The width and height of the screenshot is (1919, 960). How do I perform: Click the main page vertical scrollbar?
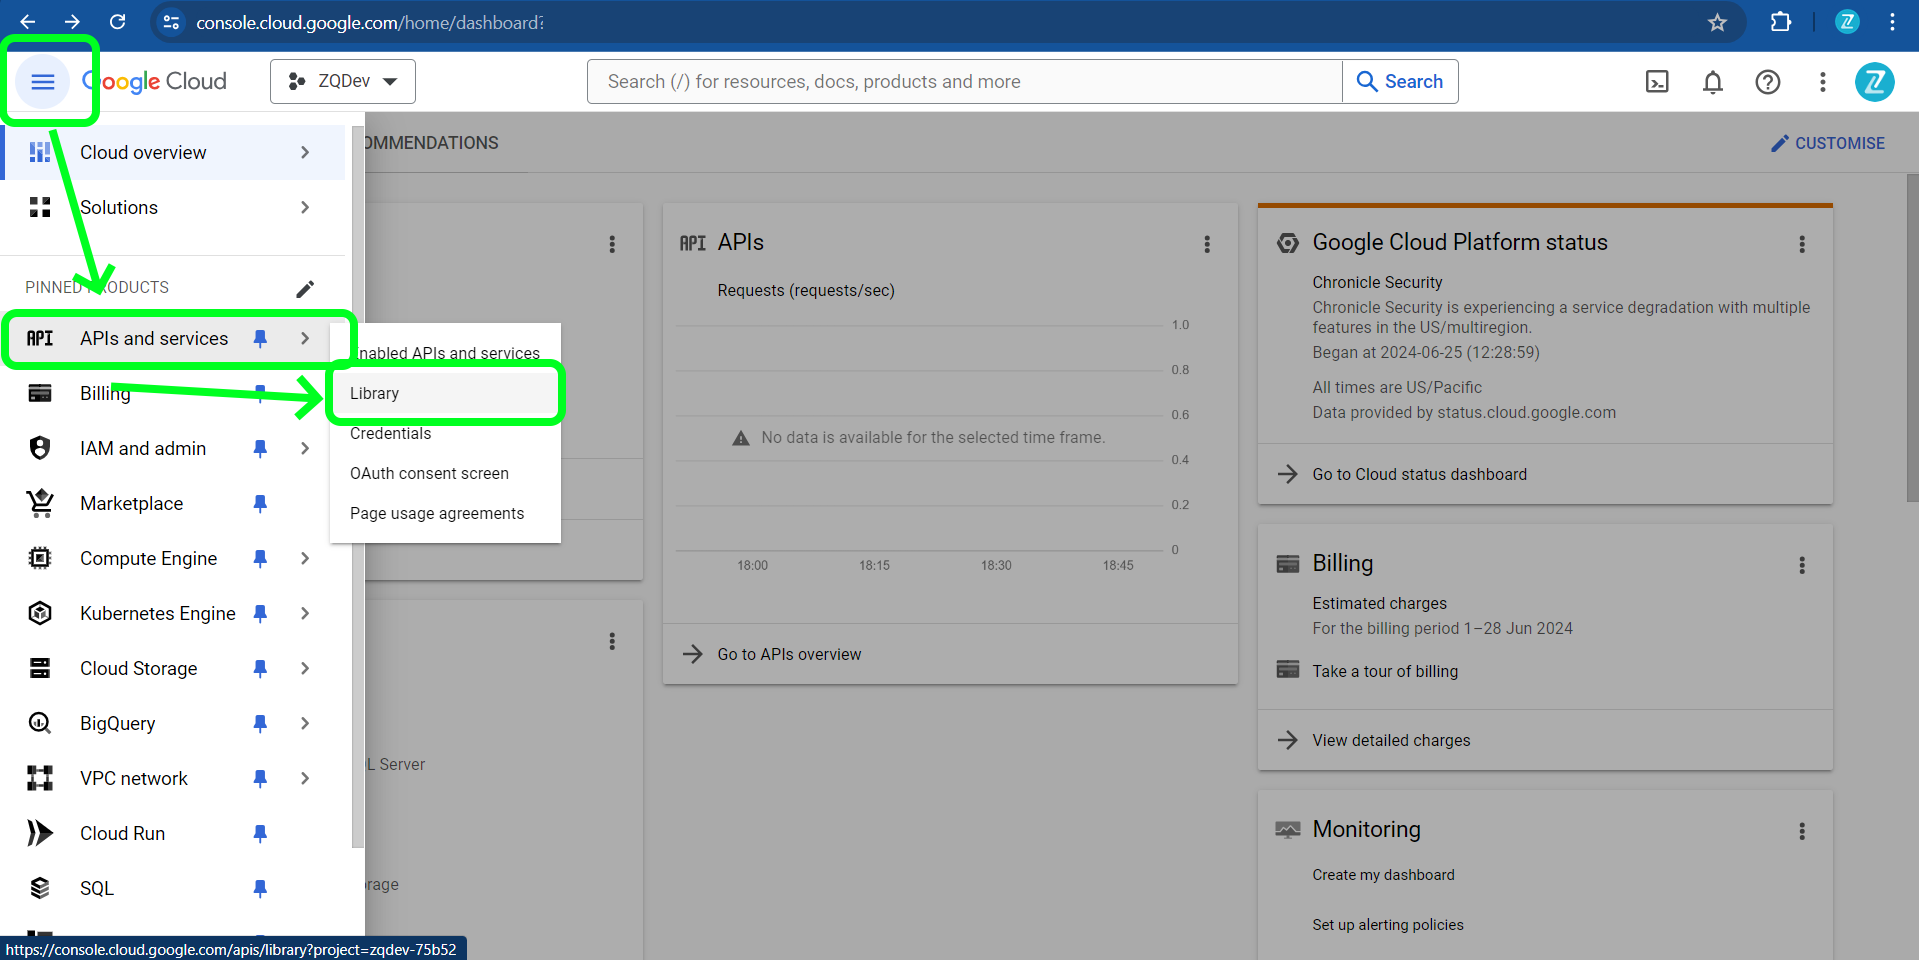[x=1912, y=338]
